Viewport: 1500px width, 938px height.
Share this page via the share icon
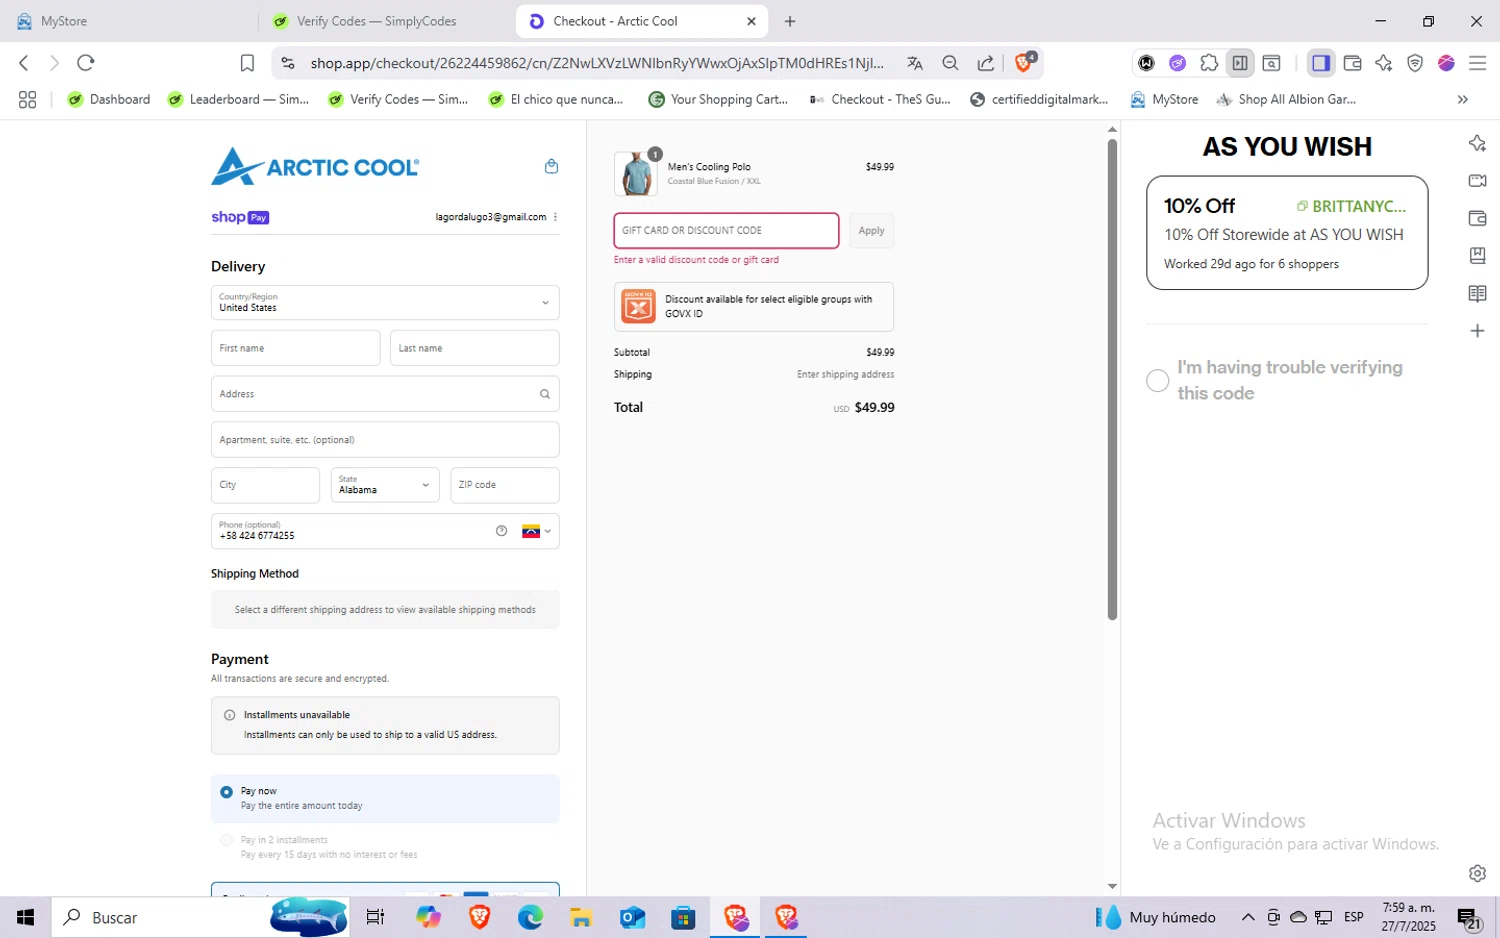click(986, 63)
